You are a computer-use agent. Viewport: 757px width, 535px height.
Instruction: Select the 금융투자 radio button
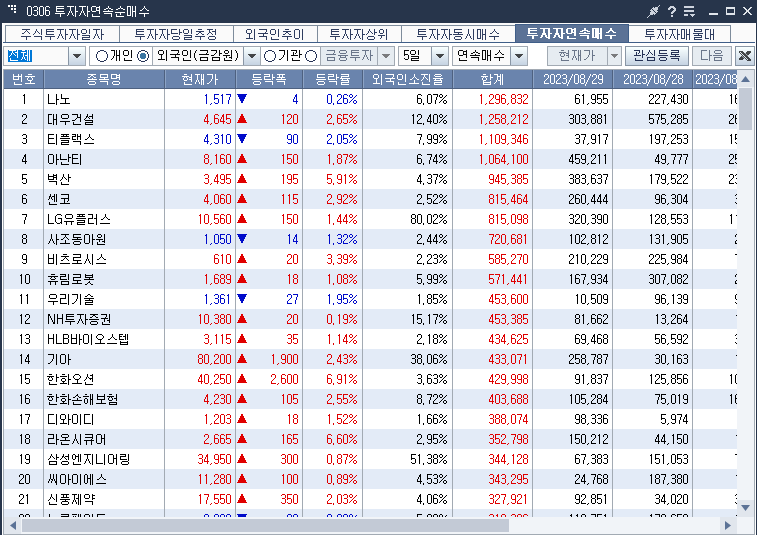(311, 56)
